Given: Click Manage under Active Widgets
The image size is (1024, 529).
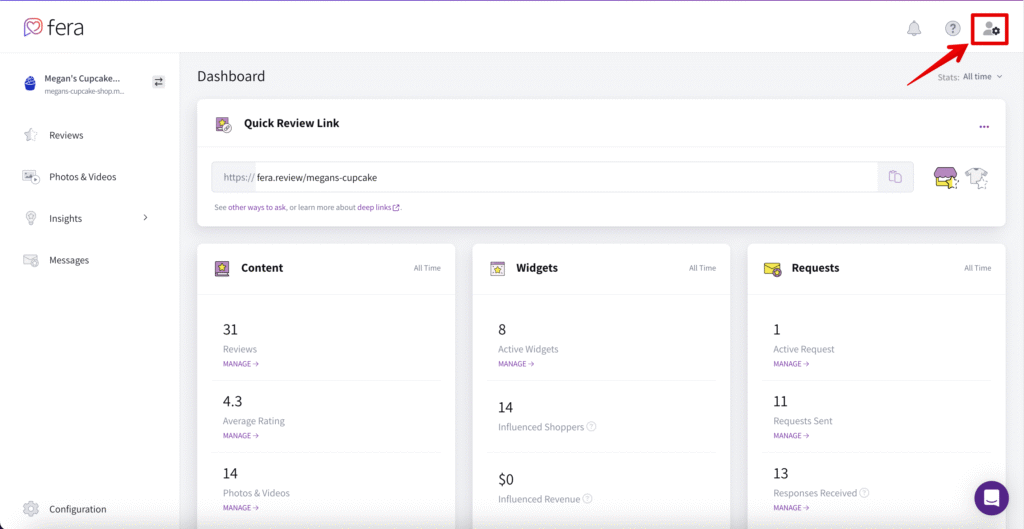Looking at the screenshot, I should point(516,364).
